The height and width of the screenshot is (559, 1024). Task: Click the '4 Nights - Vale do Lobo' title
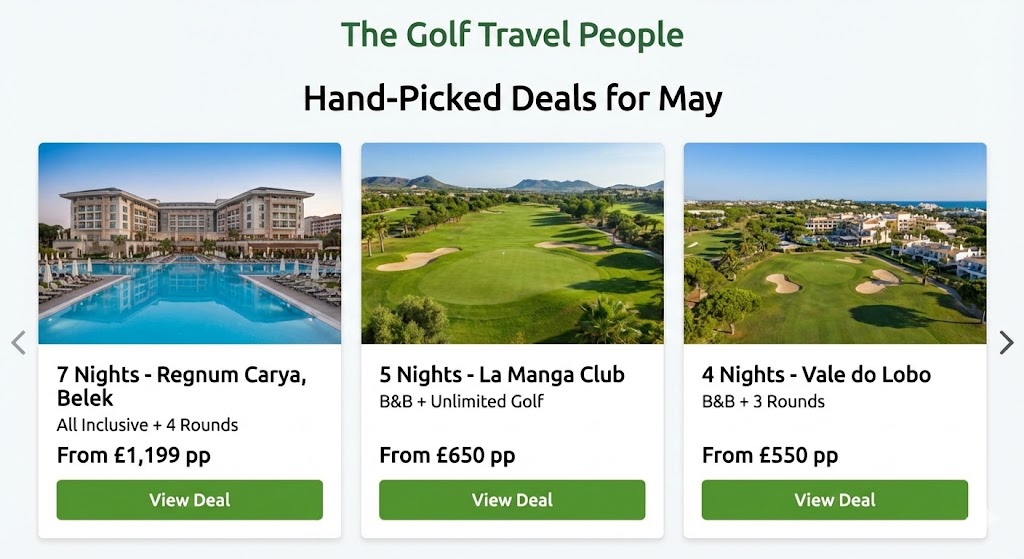click(x=816, y=375)
